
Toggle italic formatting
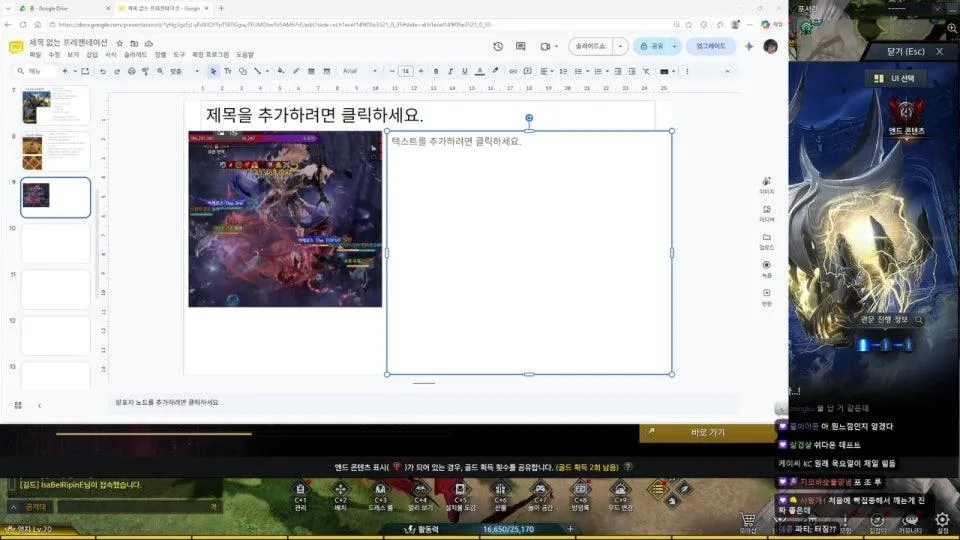click(x=450, y=72)
